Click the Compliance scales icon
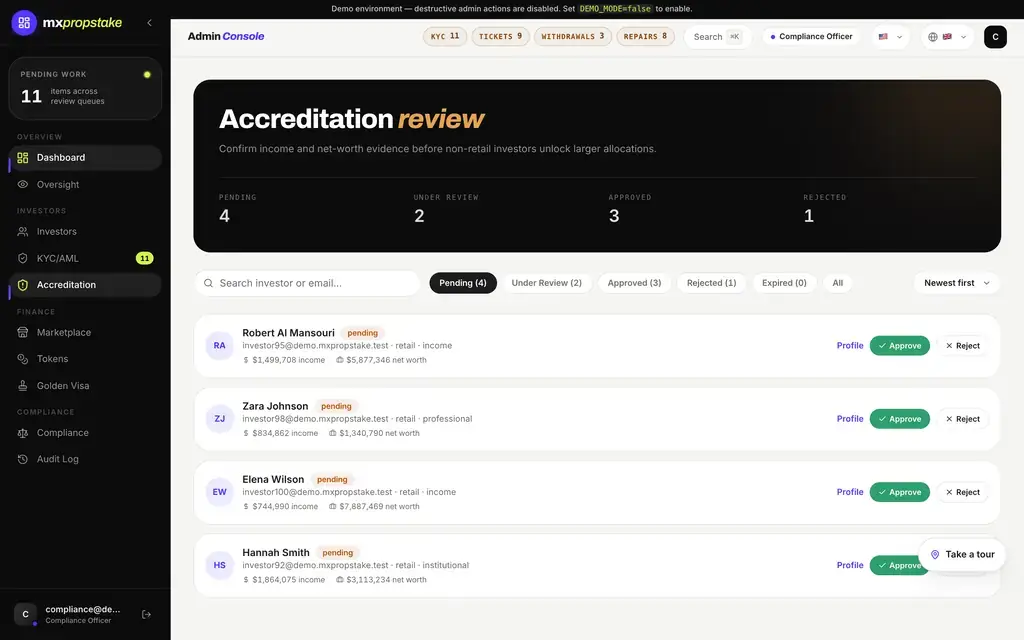The width and height of the screenshot is (1024, 640). [23, 432]
